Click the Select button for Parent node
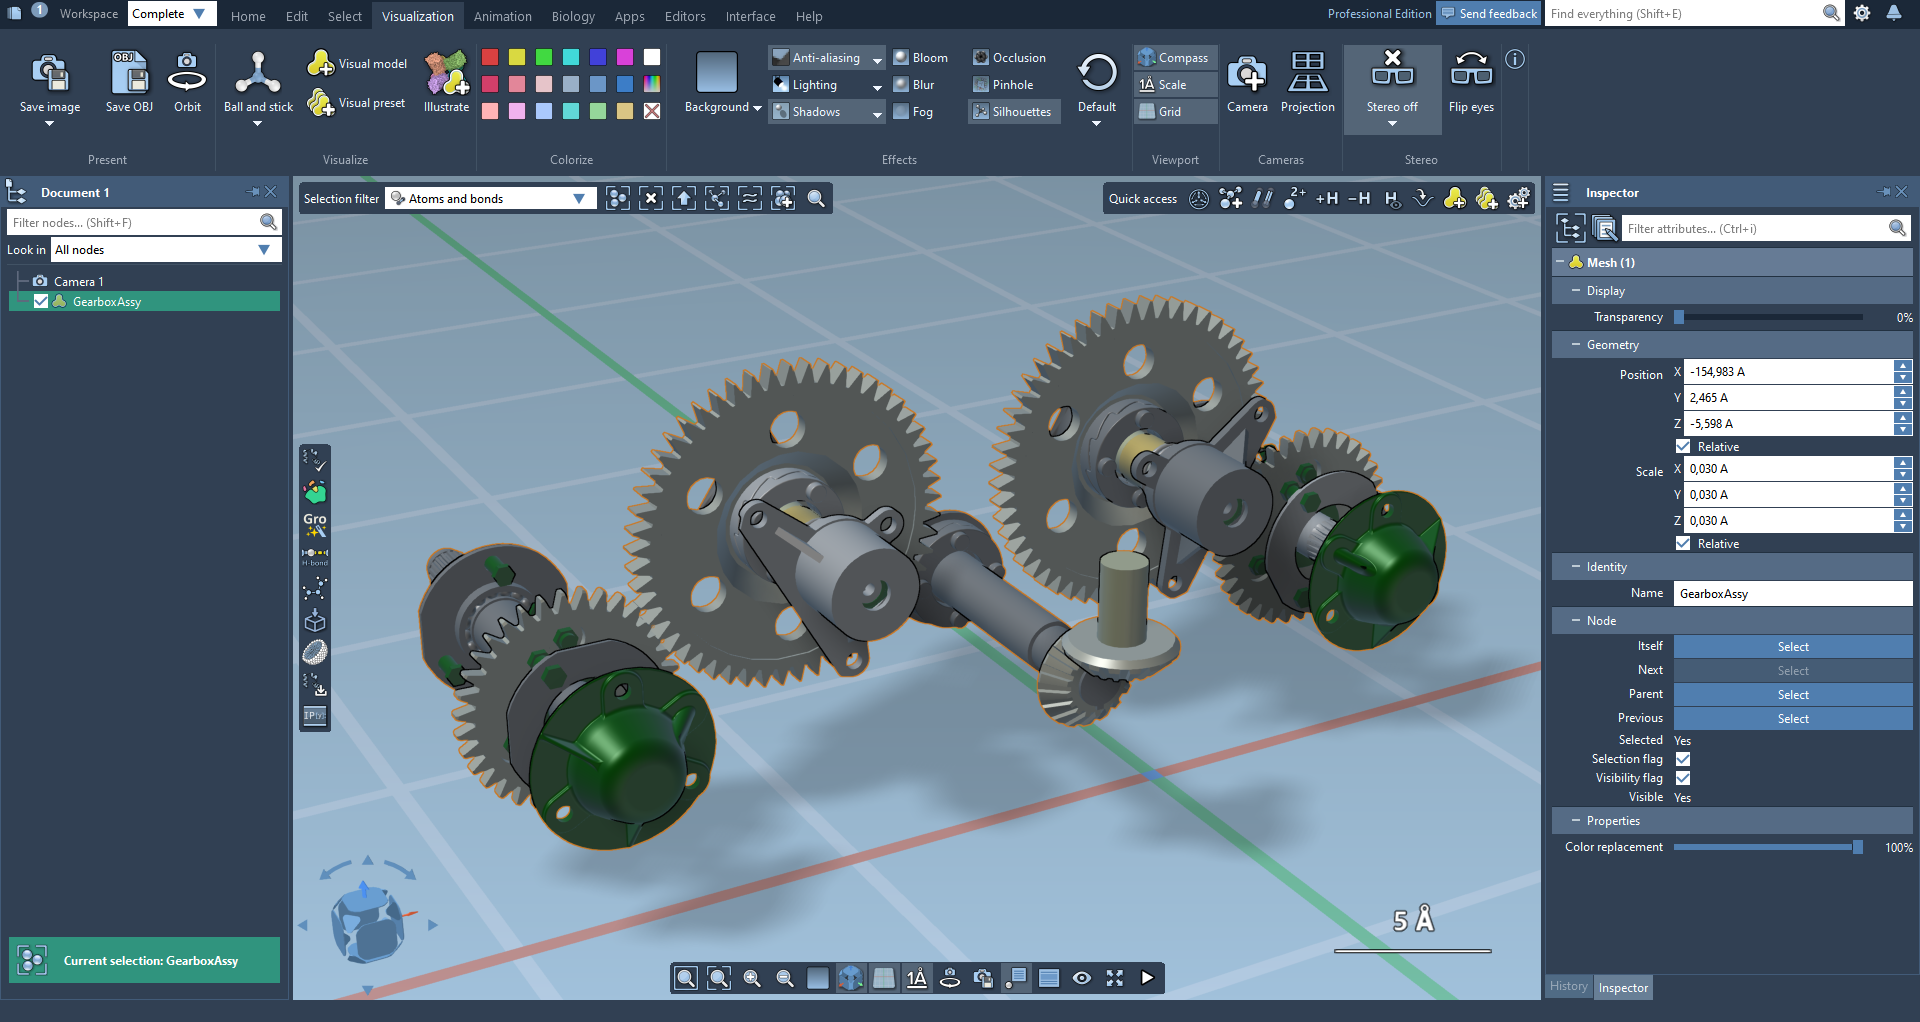Screen dimensions: 1920x1022 coord(1792,695)
